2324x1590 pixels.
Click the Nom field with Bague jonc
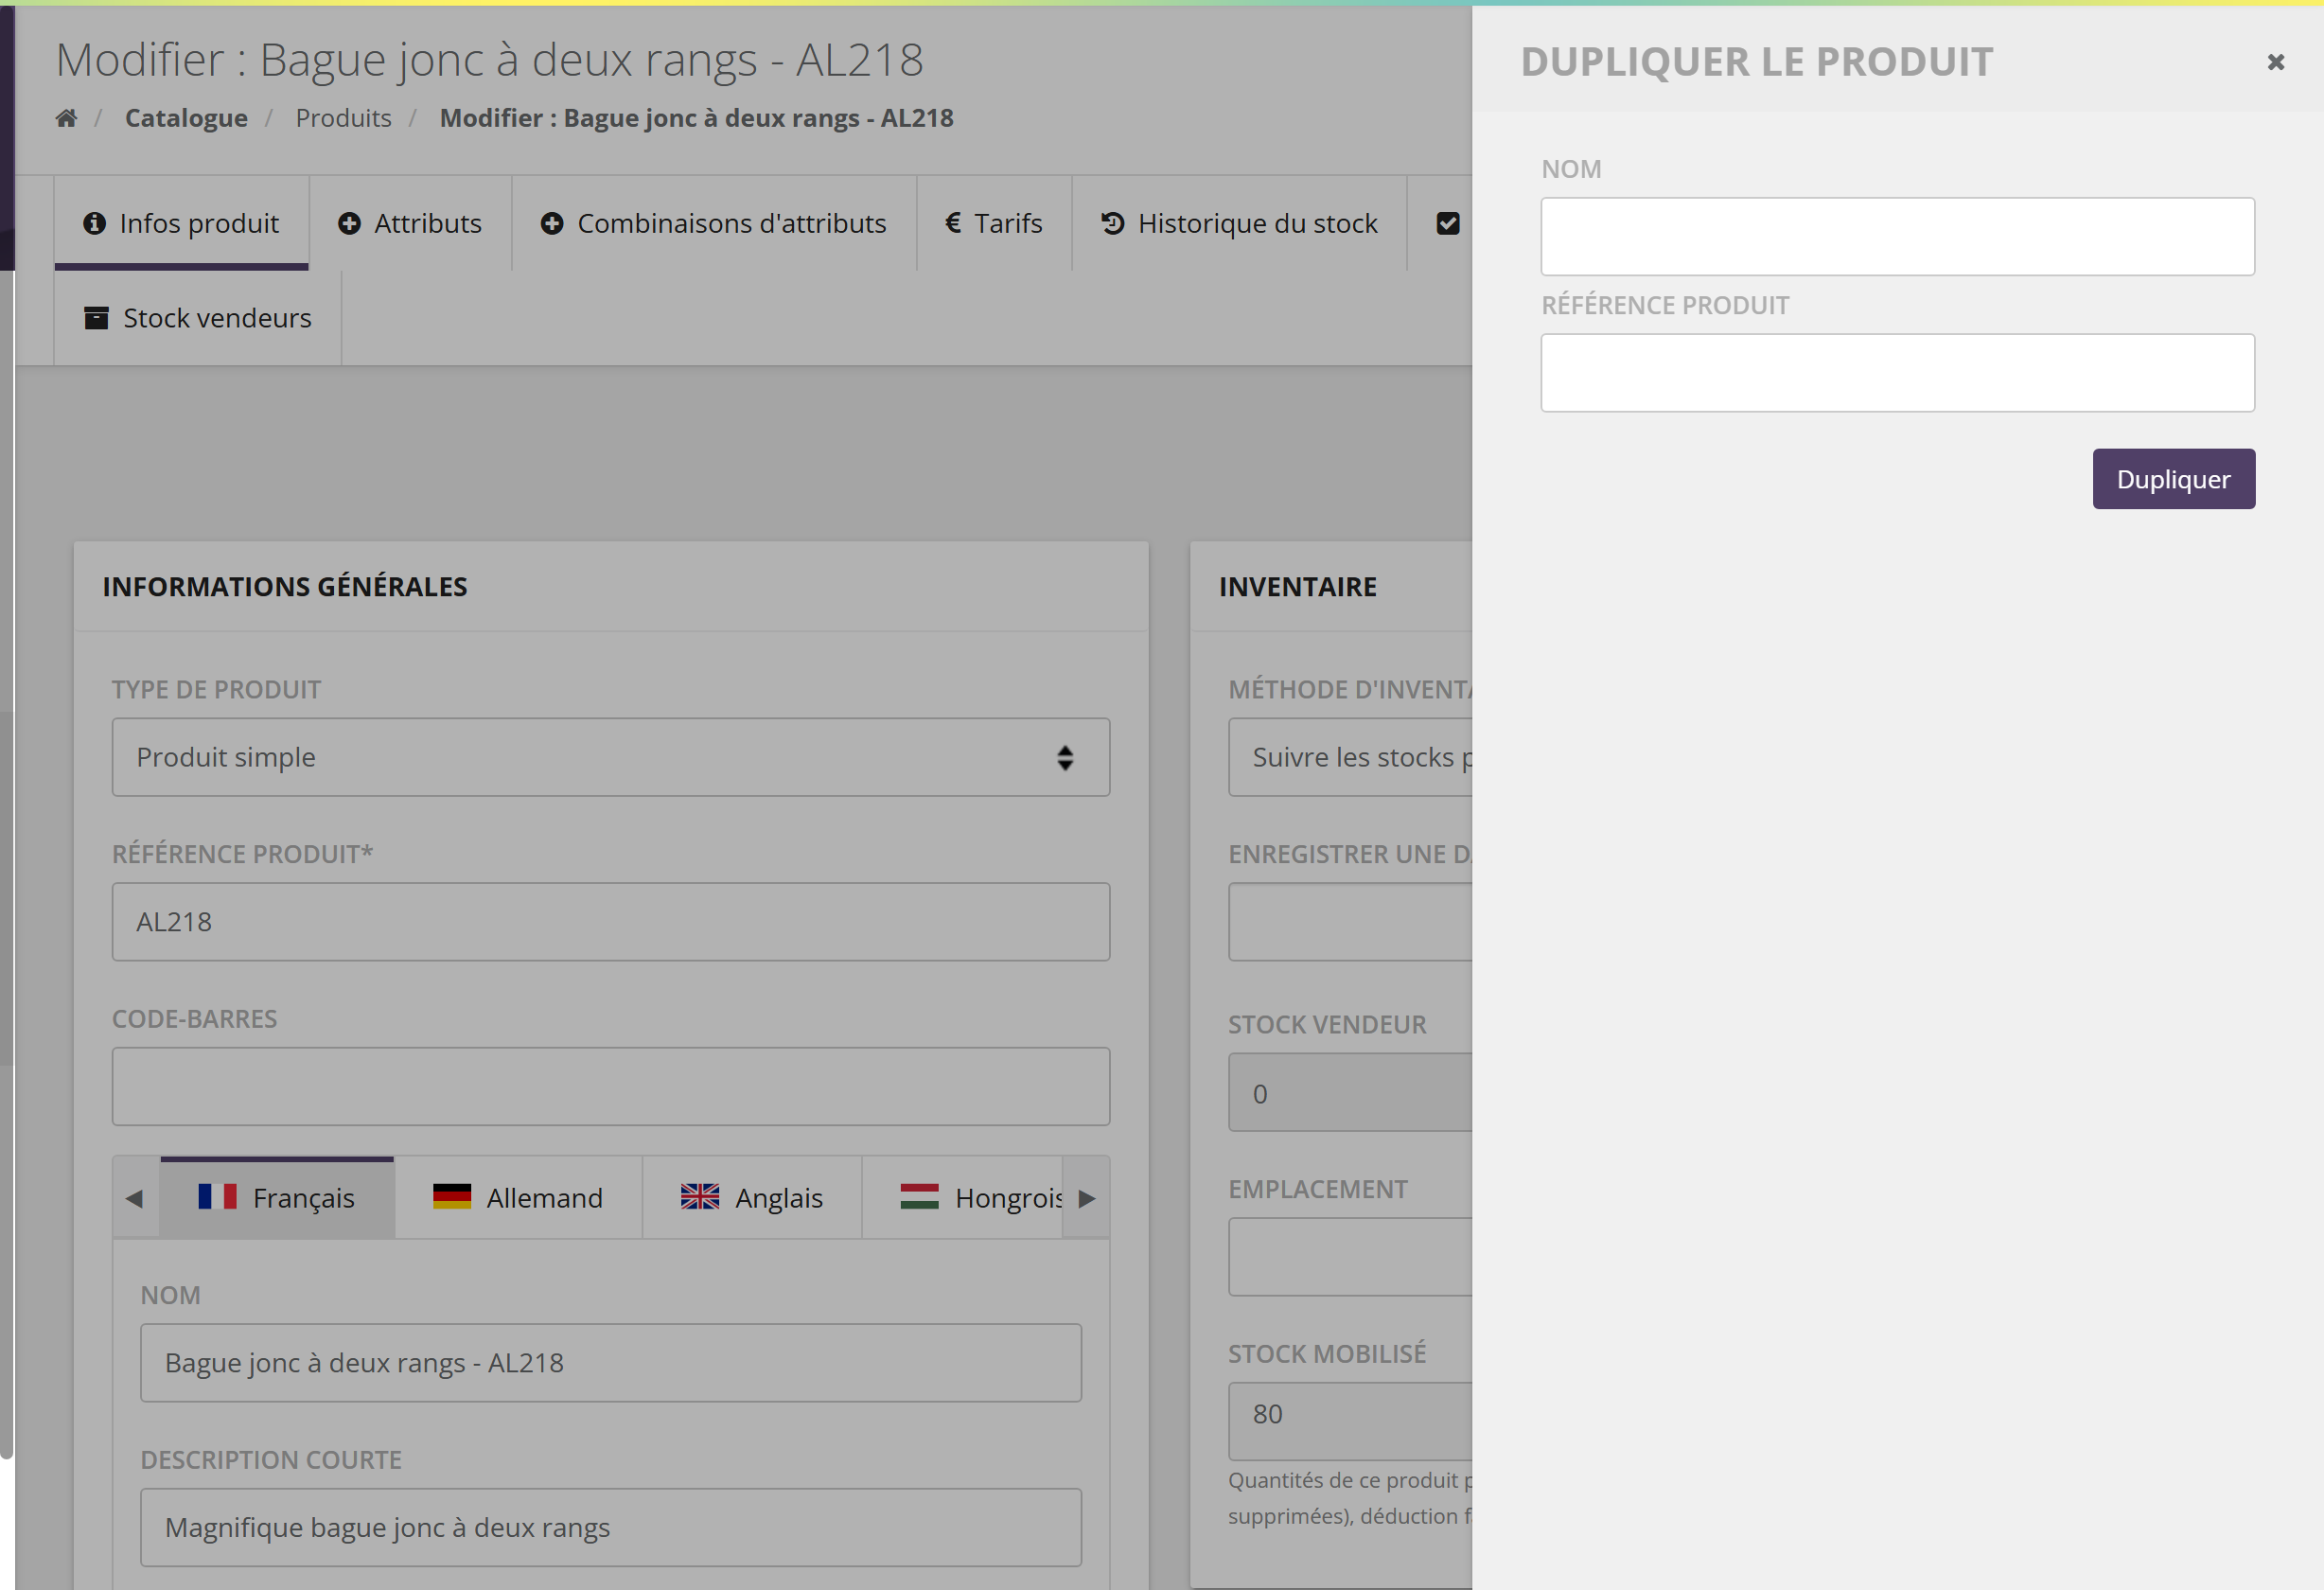[x=611, y=1362]
